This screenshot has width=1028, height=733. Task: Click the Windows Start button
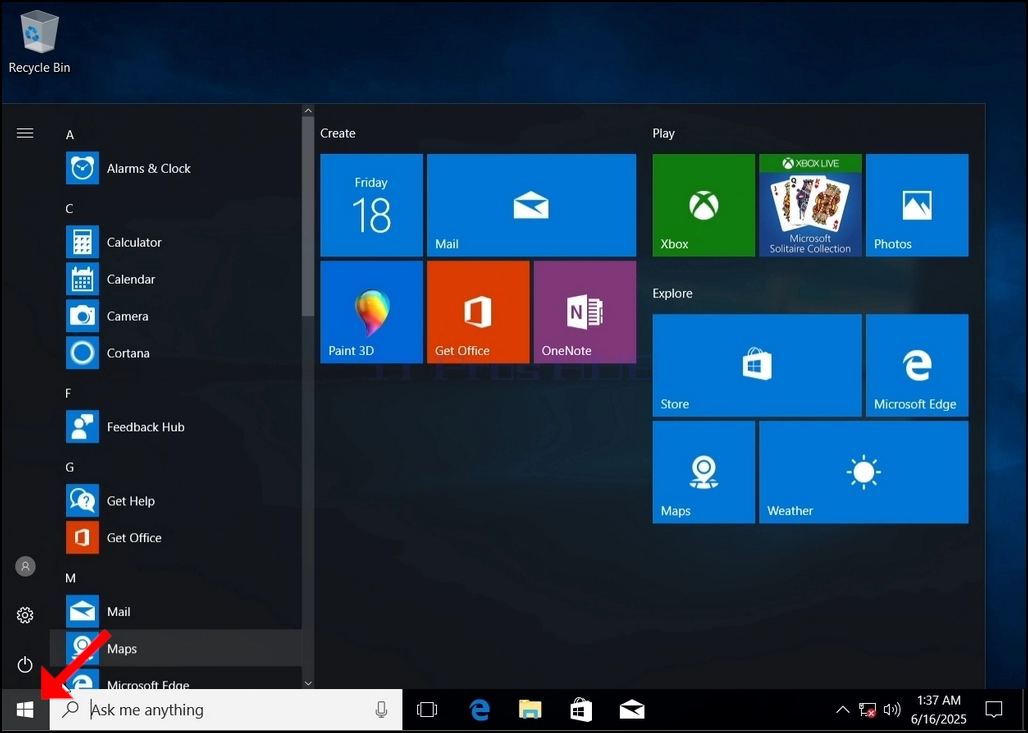(25, 709)
